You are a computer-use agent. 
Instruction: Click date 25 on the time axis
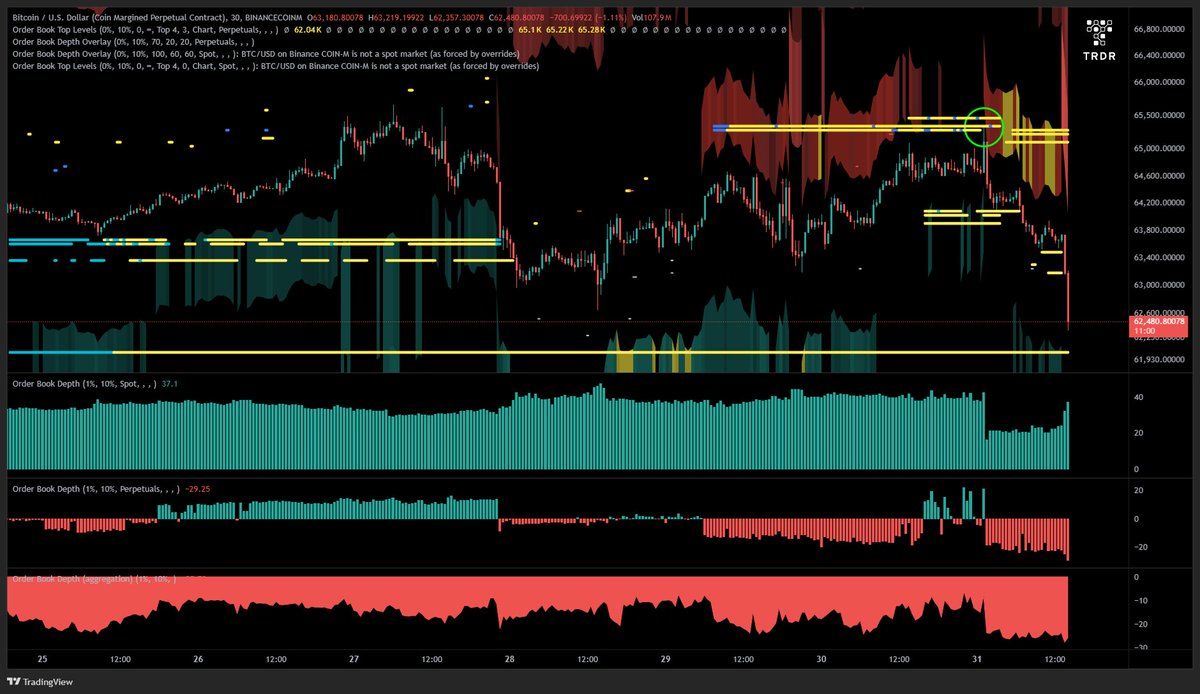[42, 660]
